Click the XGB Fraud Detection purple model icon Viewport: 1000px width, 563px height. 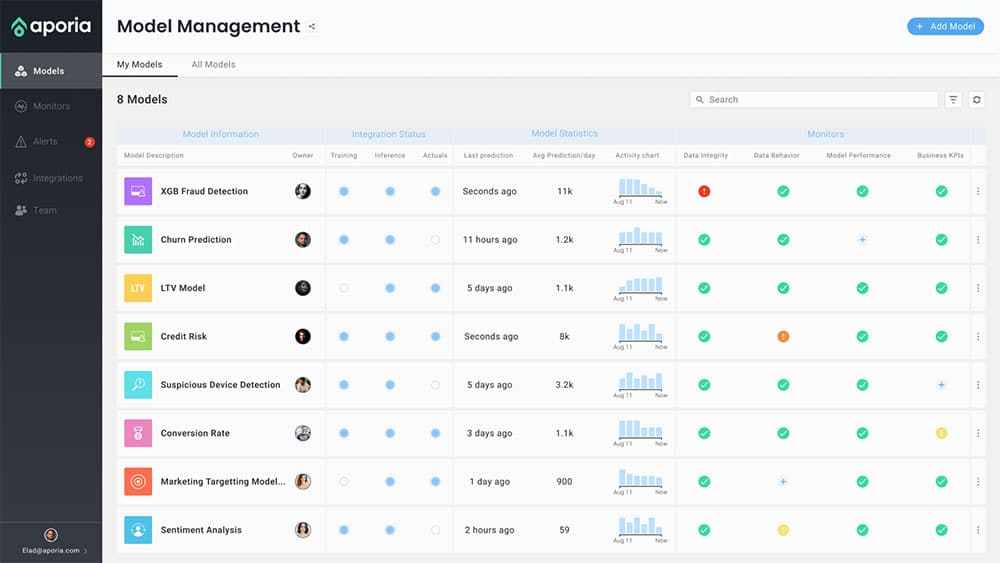(x=138, y=191)
